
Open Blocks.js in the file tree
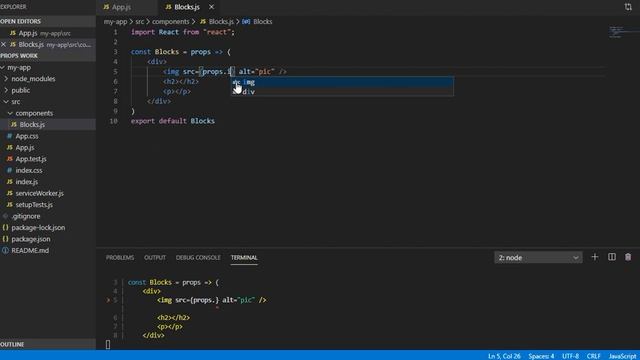[48, 124]
